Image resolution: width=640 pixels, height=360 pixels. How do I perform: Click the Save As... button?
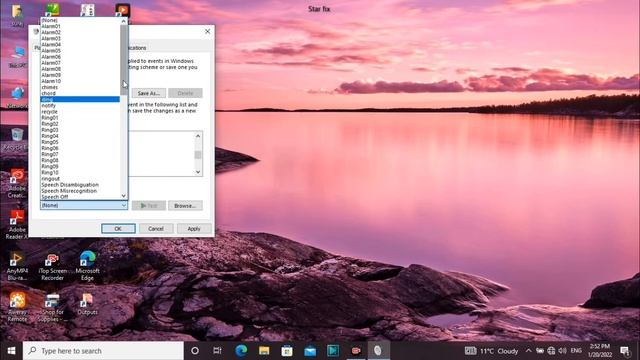tap(149, 93)
